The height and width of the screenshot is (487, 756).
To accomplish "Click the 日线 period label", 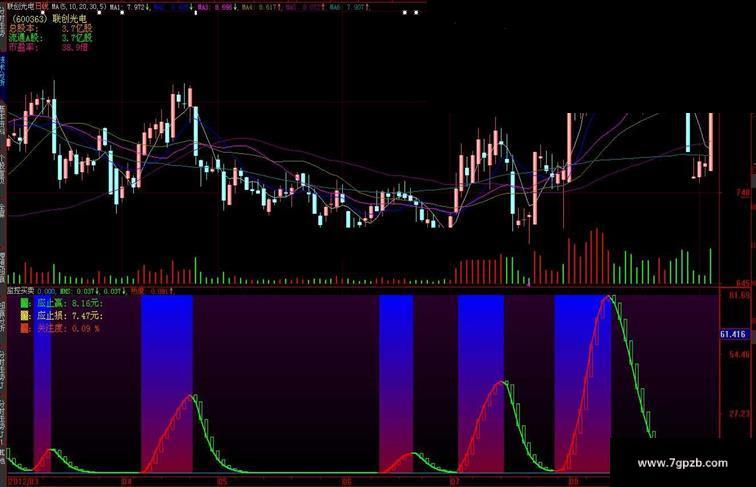I will (x=42, y=7).
